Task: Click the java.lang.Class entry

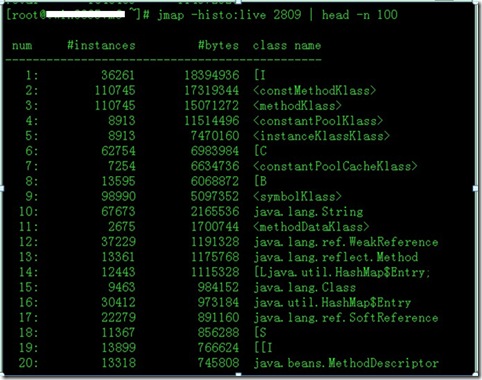Action: click(x=305, y=287)
